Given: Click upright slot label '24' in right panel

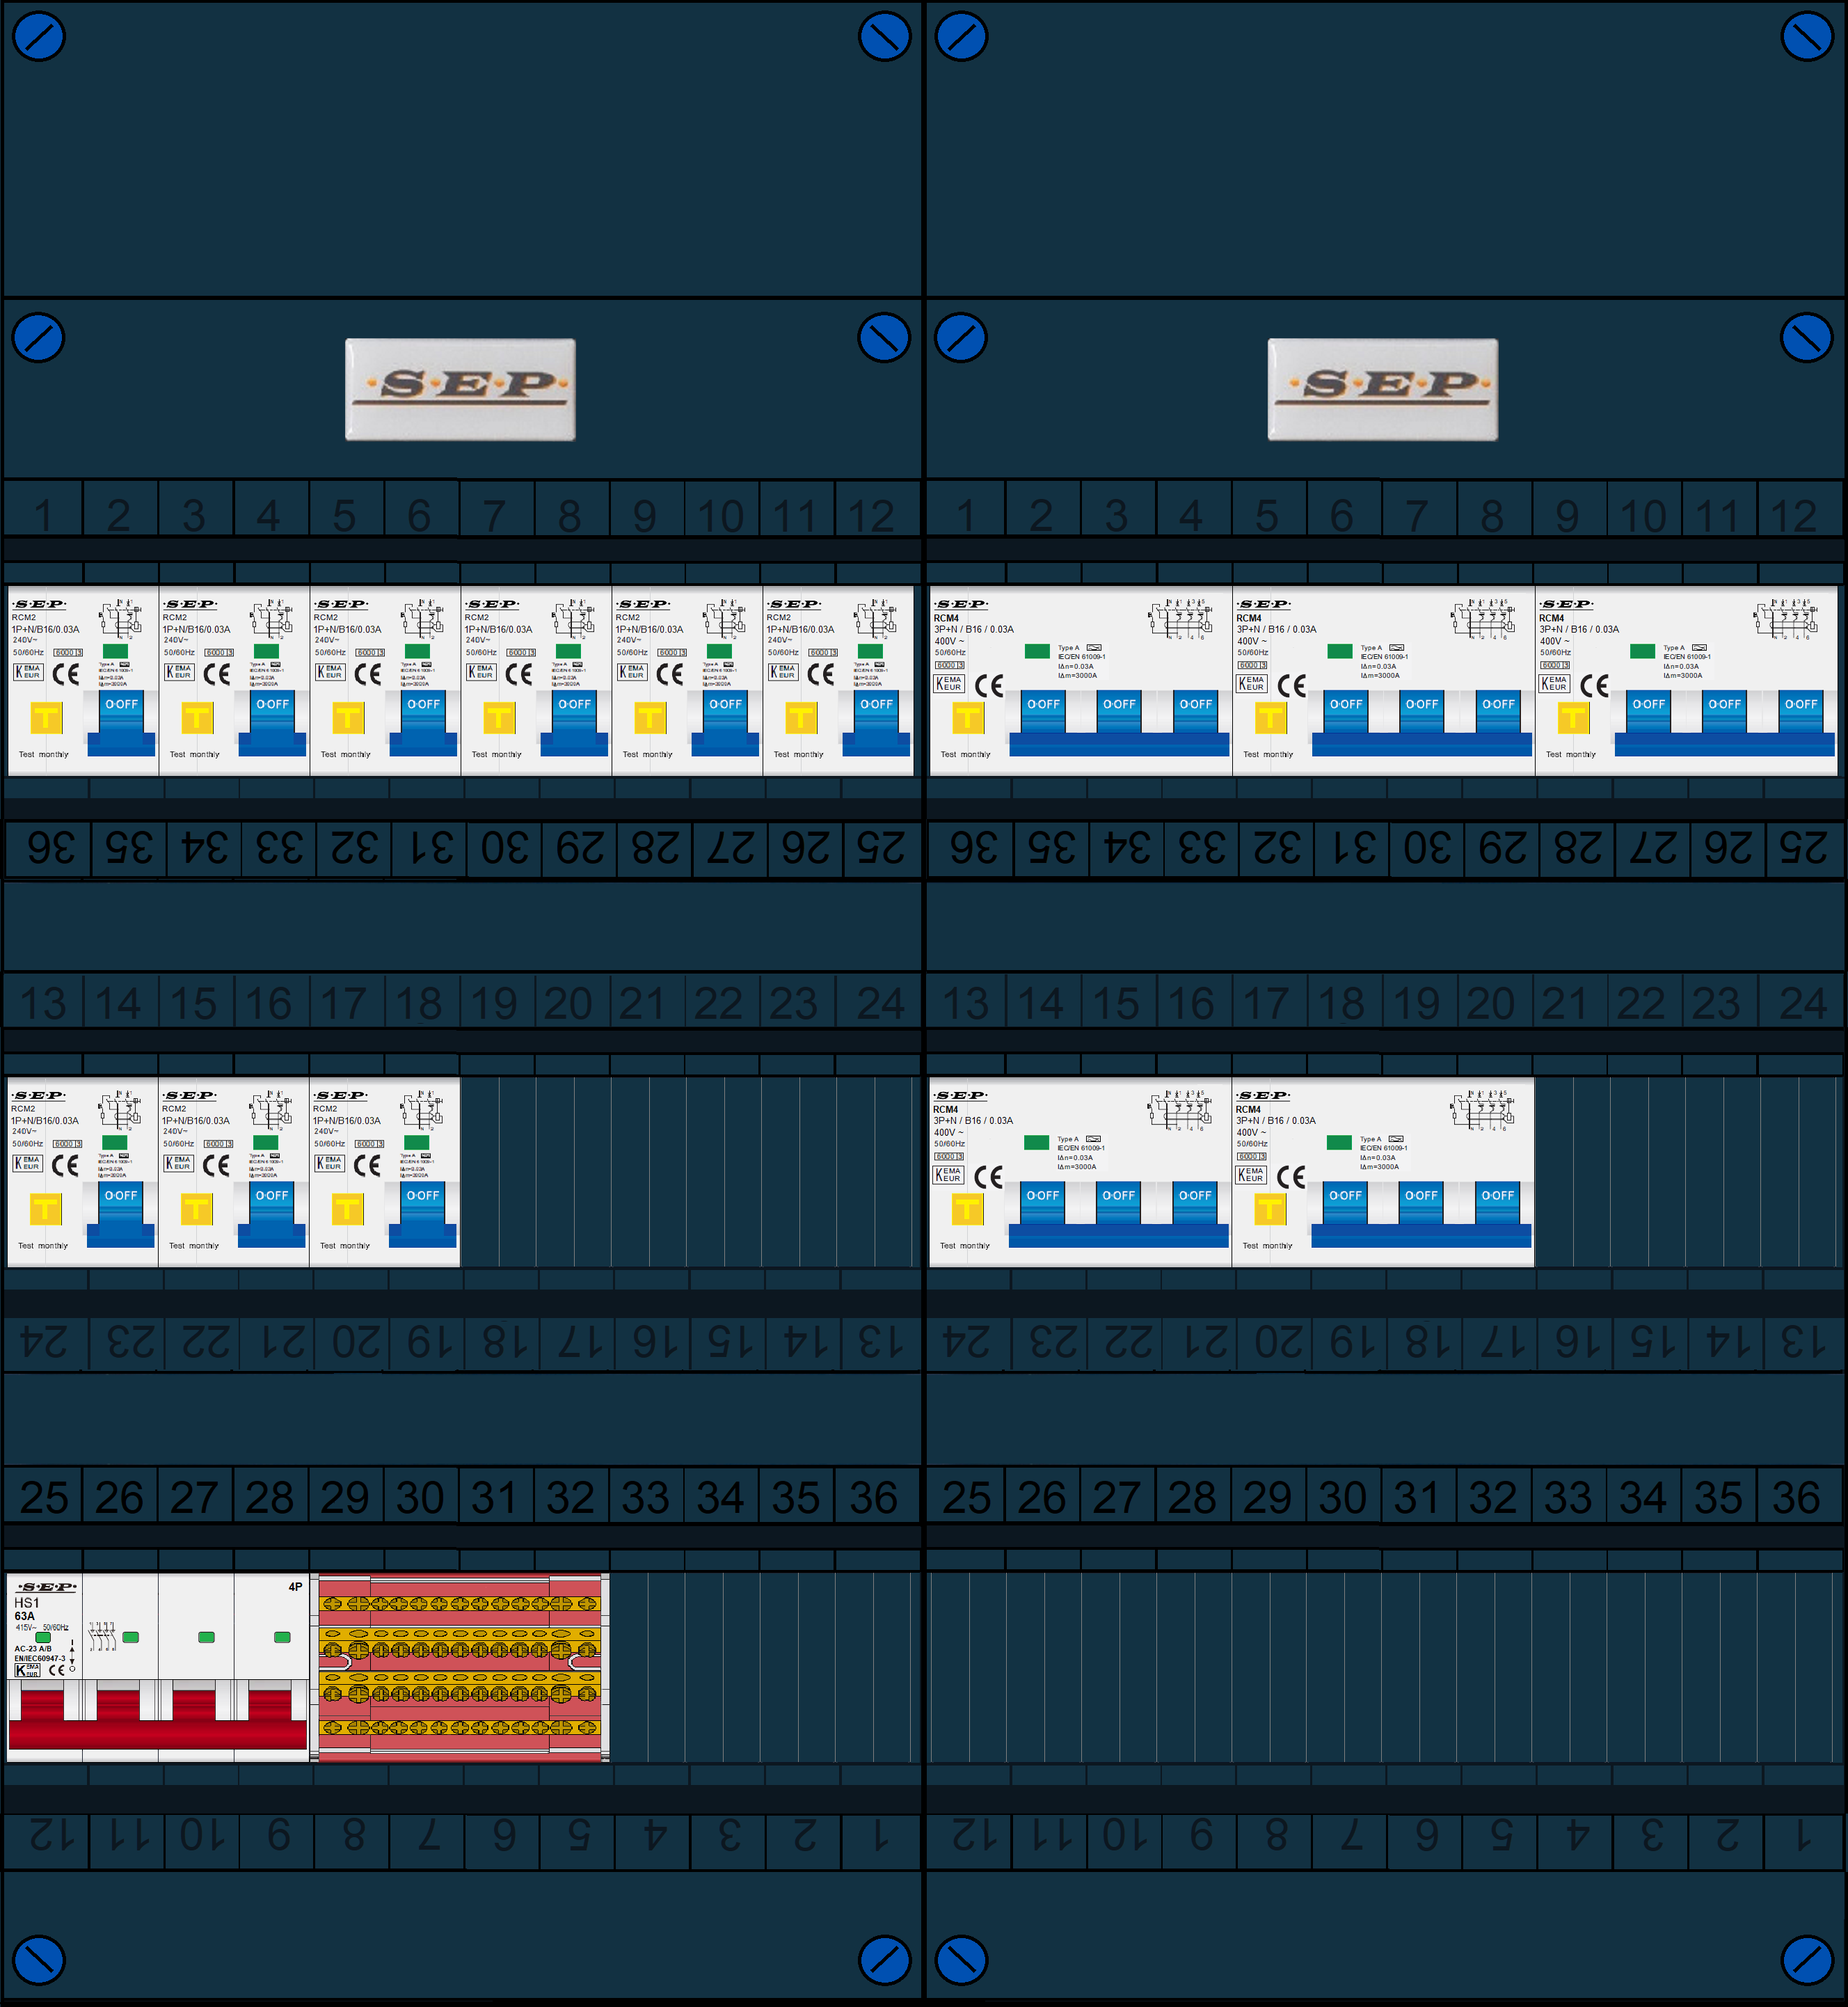Looking at the screenshot, I should coord(1803,1004).
